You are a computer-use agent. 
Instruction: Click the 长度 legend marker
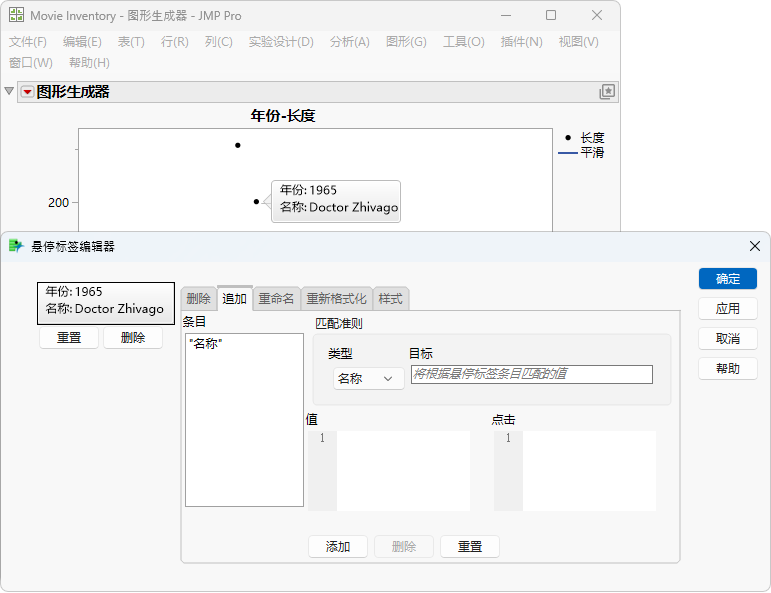[x=568, y=138]
